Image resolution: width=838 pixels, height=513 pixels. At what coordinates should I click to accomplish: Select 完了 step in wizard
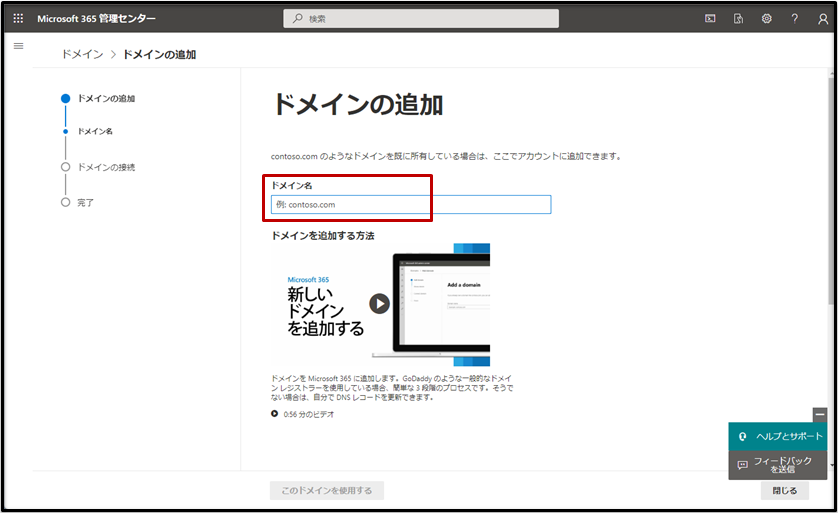tap(77, 203)
